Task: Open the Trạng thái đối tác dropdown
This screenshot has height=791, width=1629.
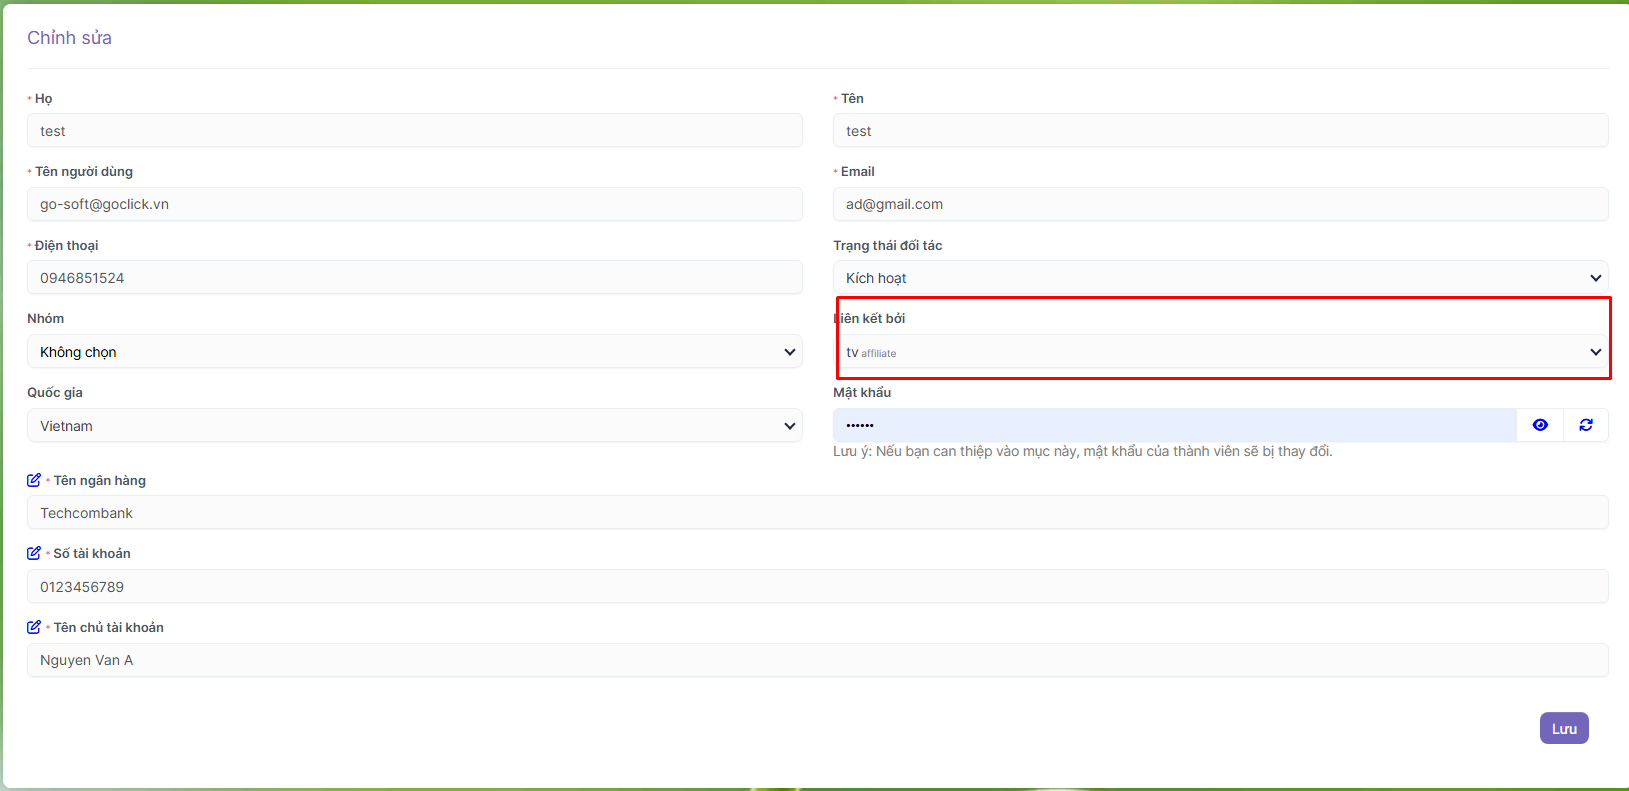Action: (x=1220, y=278)
